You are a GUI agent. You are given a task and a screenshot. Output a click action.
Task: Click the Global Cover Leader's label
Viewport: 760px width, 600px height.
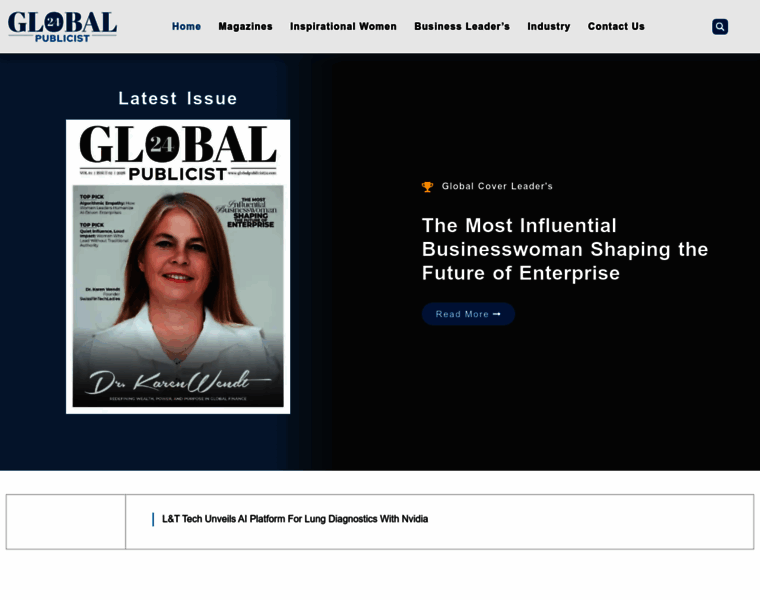pyautogui.click(x=497, y=186)
